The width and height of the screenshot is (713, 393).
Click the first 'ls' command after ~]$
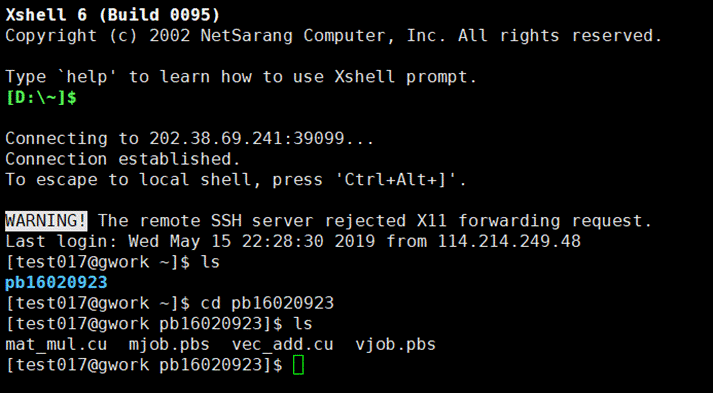[x=210, y=262]
